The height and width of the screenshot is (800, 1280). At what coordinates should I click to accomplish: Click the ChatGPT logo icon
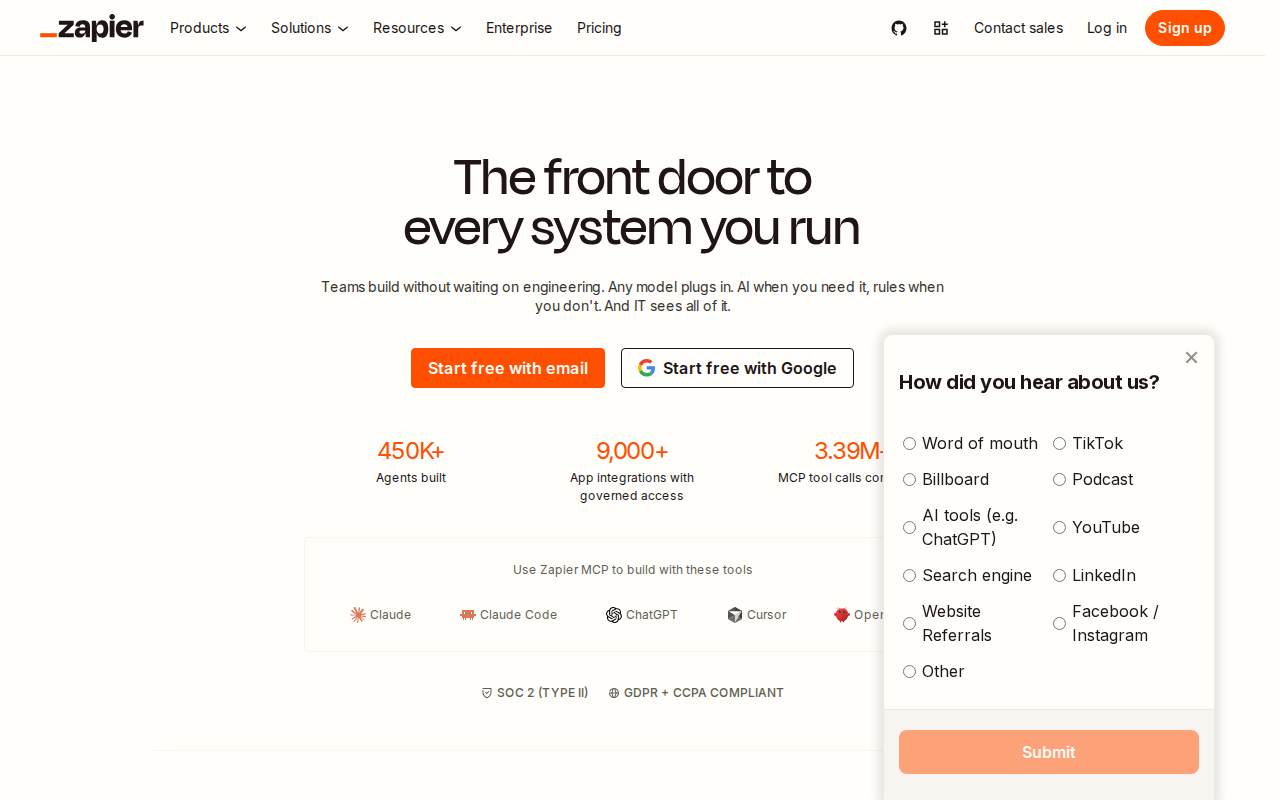pyautogui.click(x=614, y=615)
